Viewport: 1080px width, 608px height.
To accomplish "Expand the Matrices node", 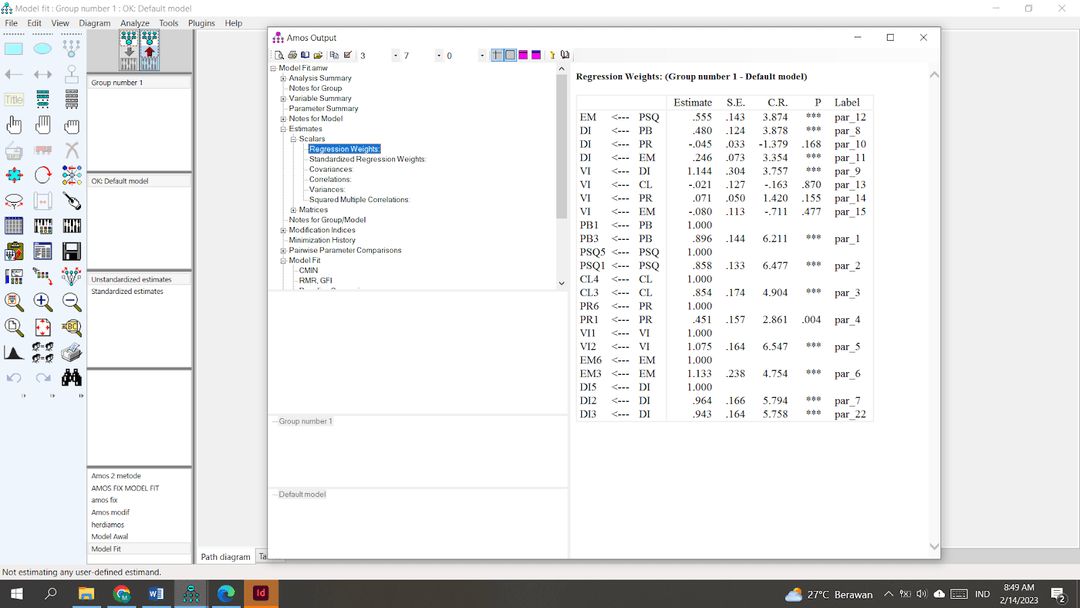I will [293, 210].
